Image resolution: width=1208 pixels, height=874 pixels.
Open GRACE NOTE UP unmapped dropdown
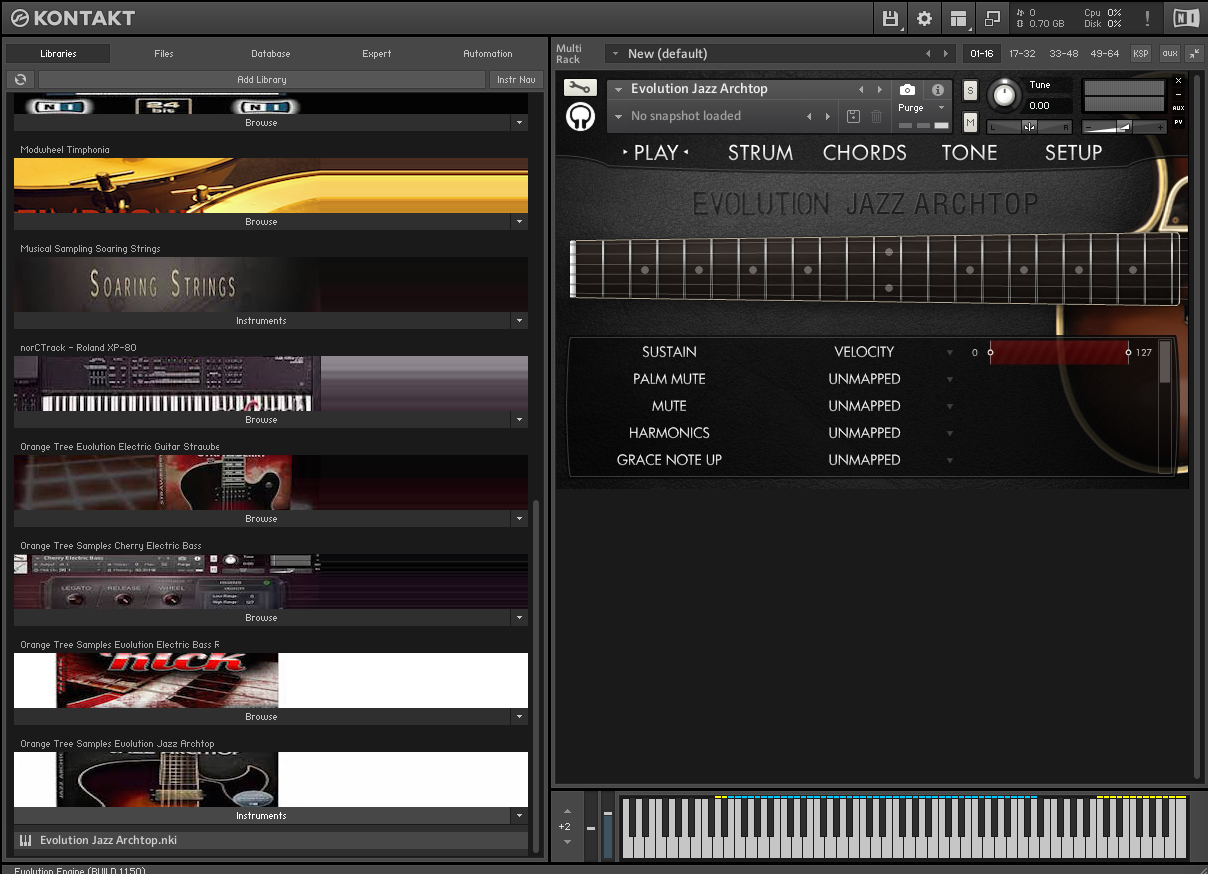(x=950, y=460)
